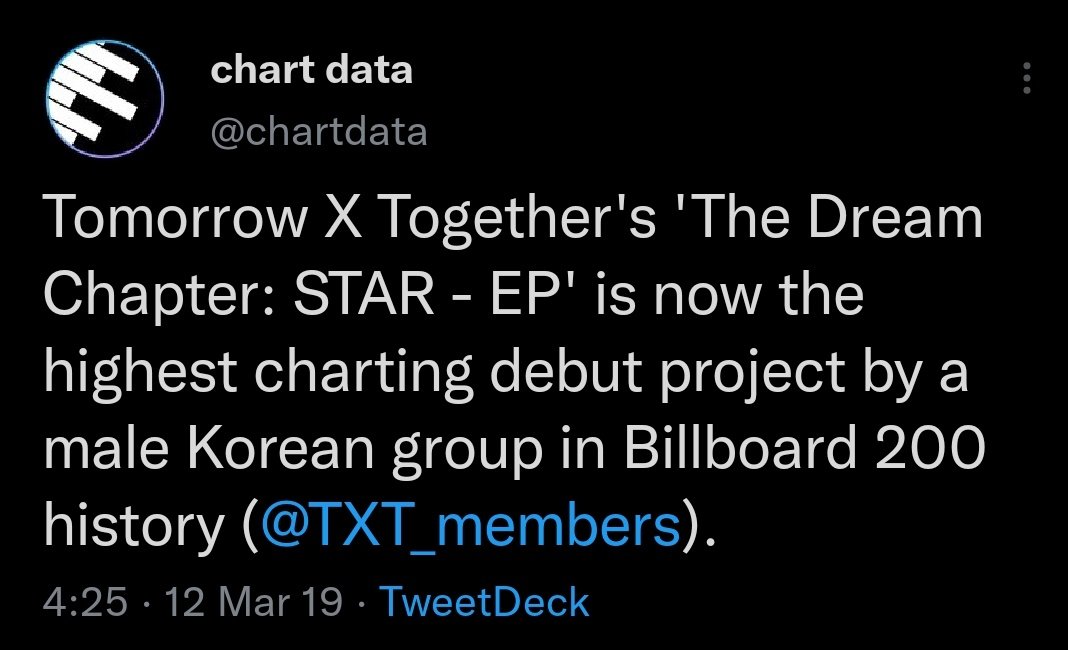Click the phrase debut project by a
This screenshot has width=1068, height=650.
(729, 374)
